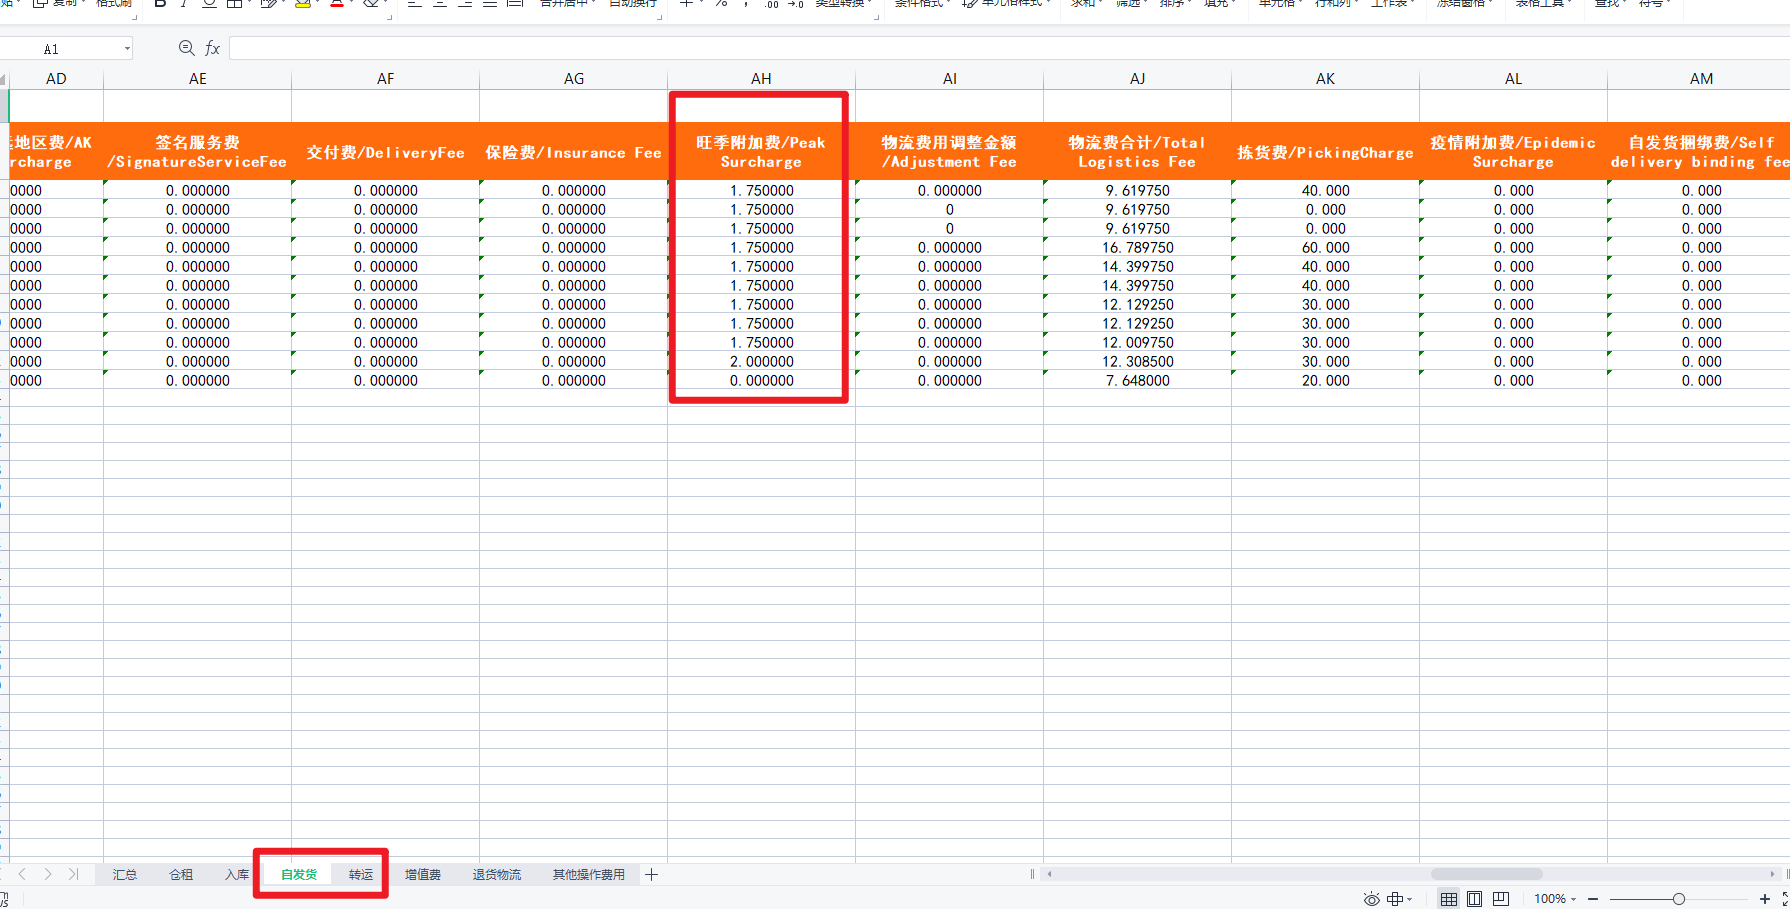Open the insert function fx dialog
The image size is (1790, 909).
(212, 48)
